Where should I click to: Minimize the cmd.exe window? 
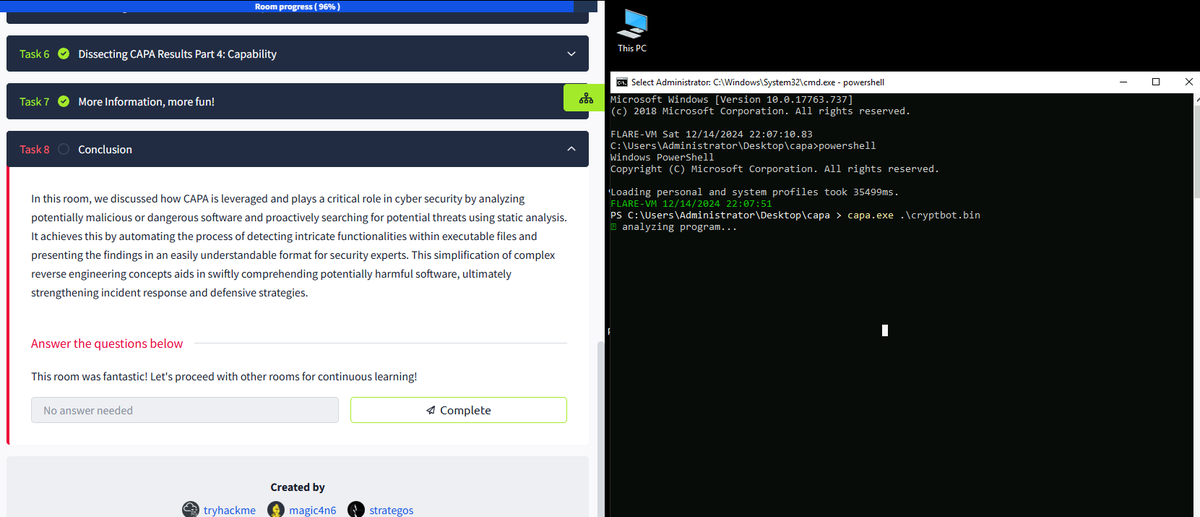[x=1121, y=82]
